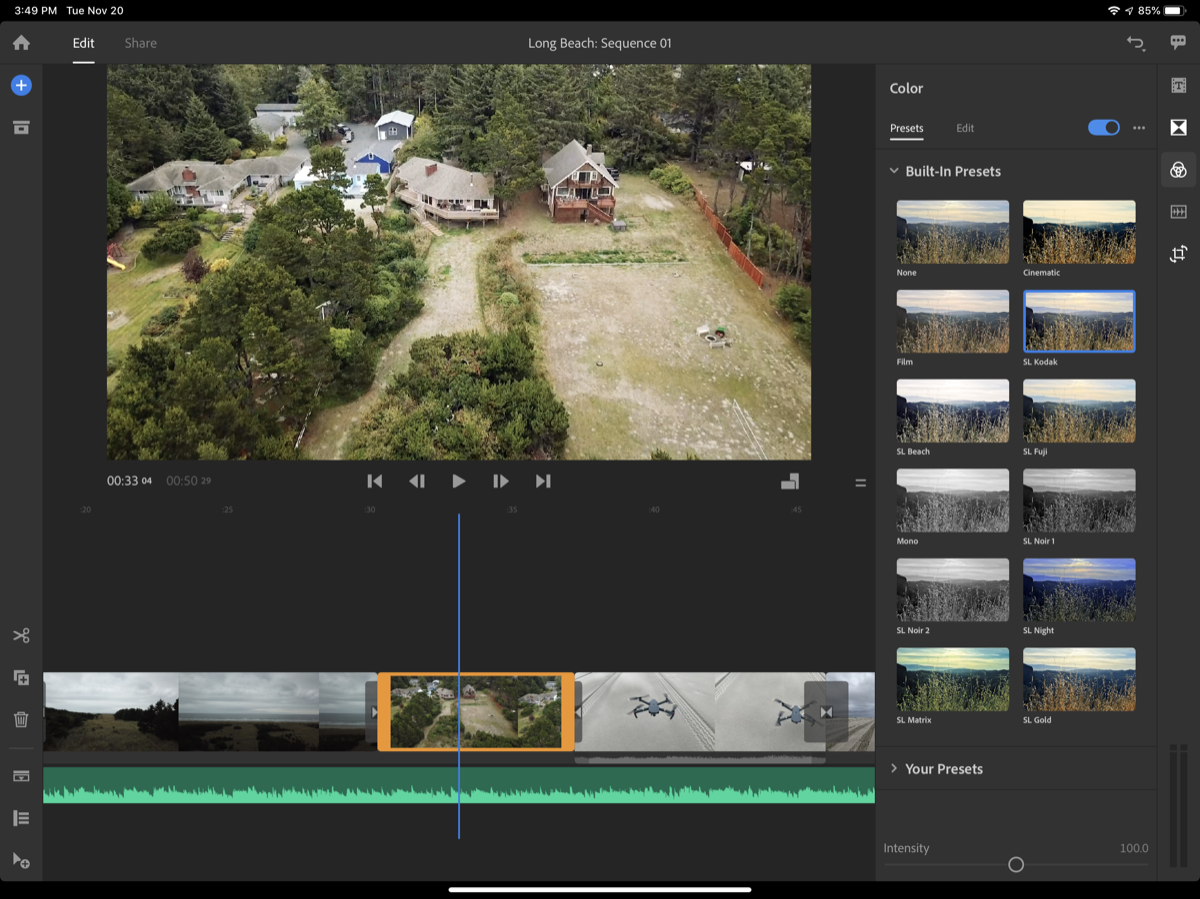The height and width of the screenshot is (899, 1200).
Task: Switch to the Share tab
Action: [140, 43]
